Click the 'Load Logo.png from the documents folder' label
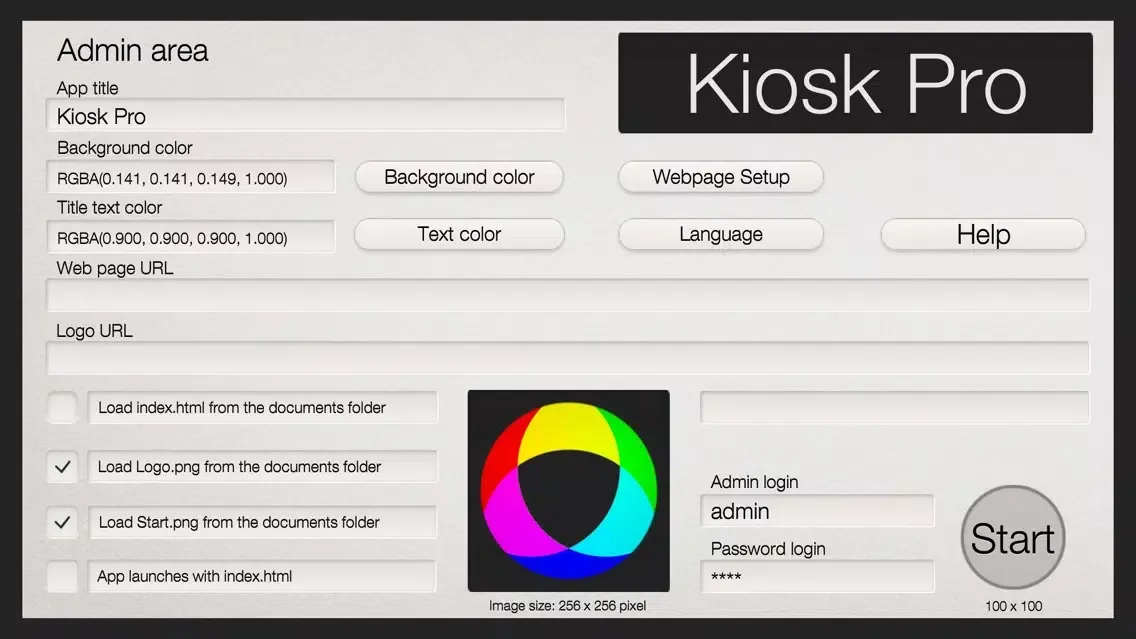The width and height of the screenshot is (1136, 639). [x=262, y=467]
